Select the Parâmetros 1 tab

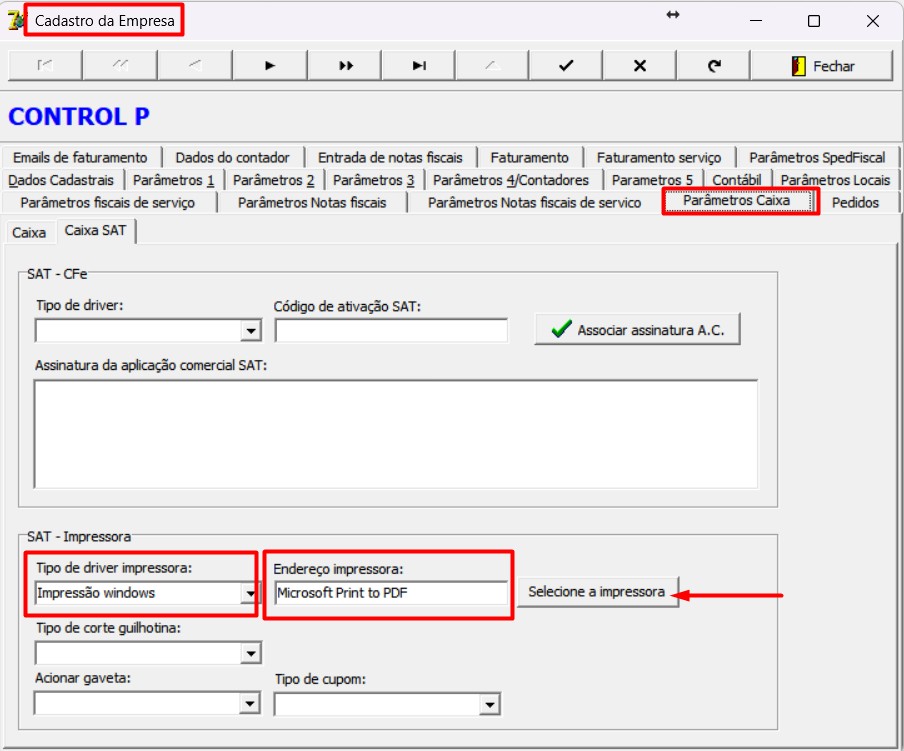(174, 180)
